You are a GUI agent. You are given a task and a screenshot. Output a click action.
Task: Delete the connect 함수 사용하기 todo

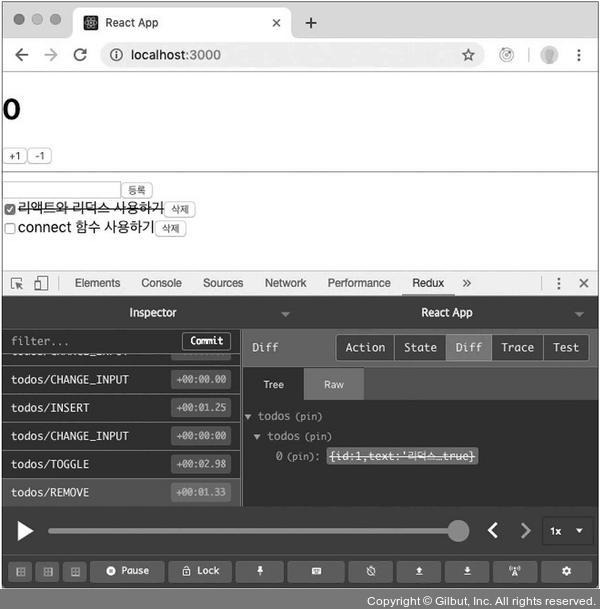pos(170,228)
